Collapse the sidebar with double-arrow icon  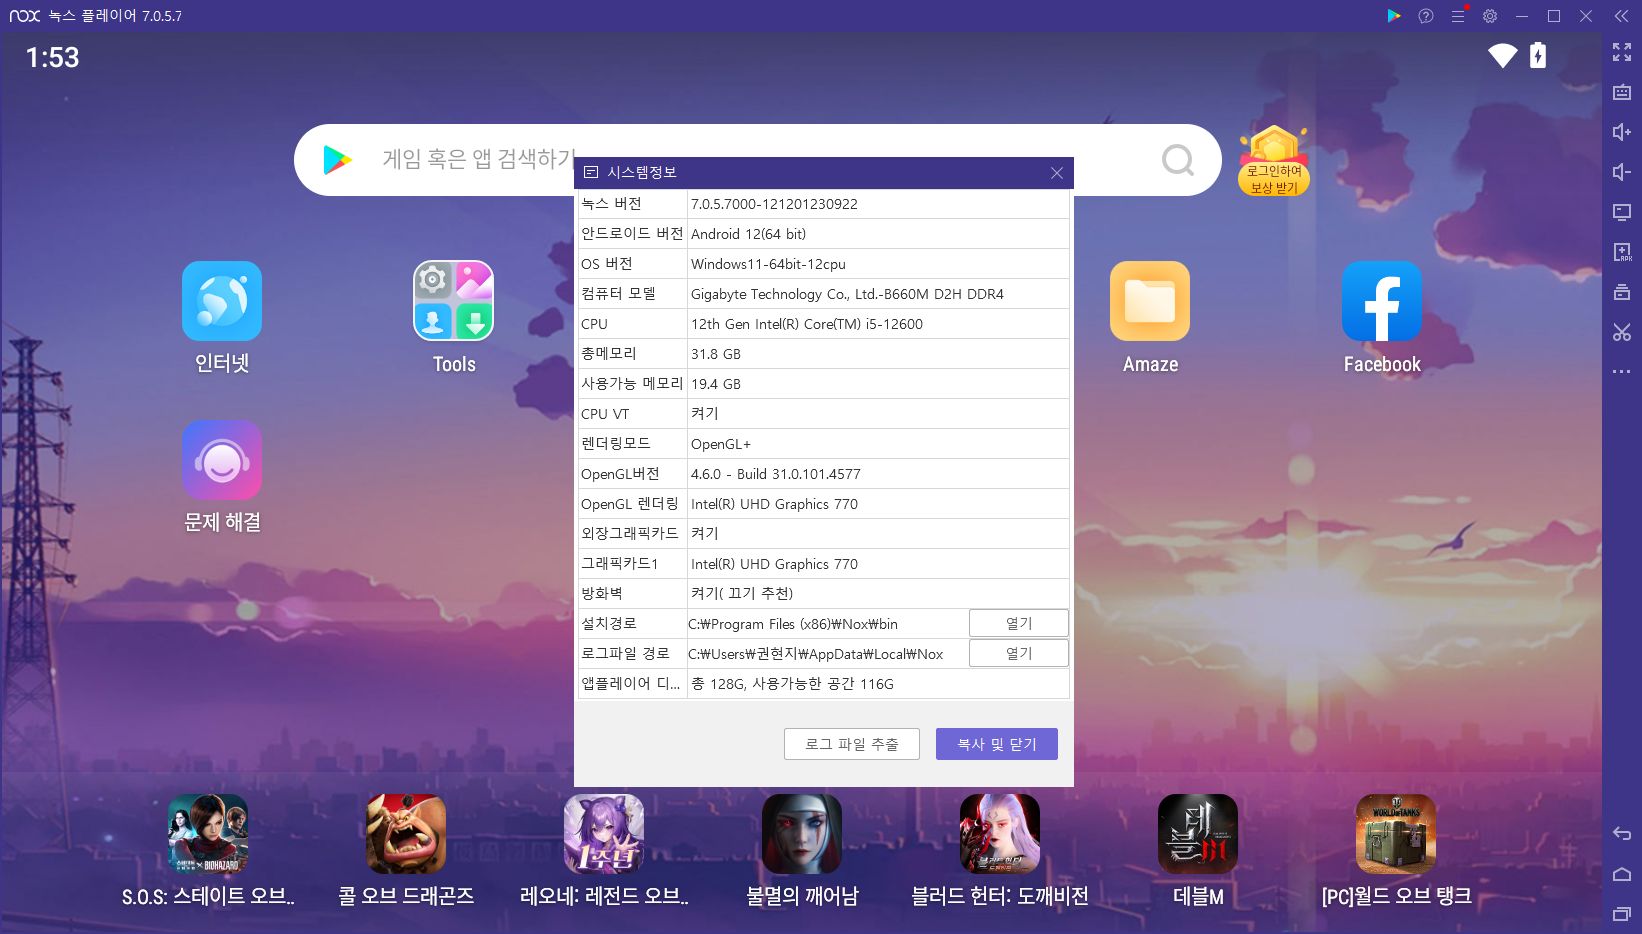1622,16
